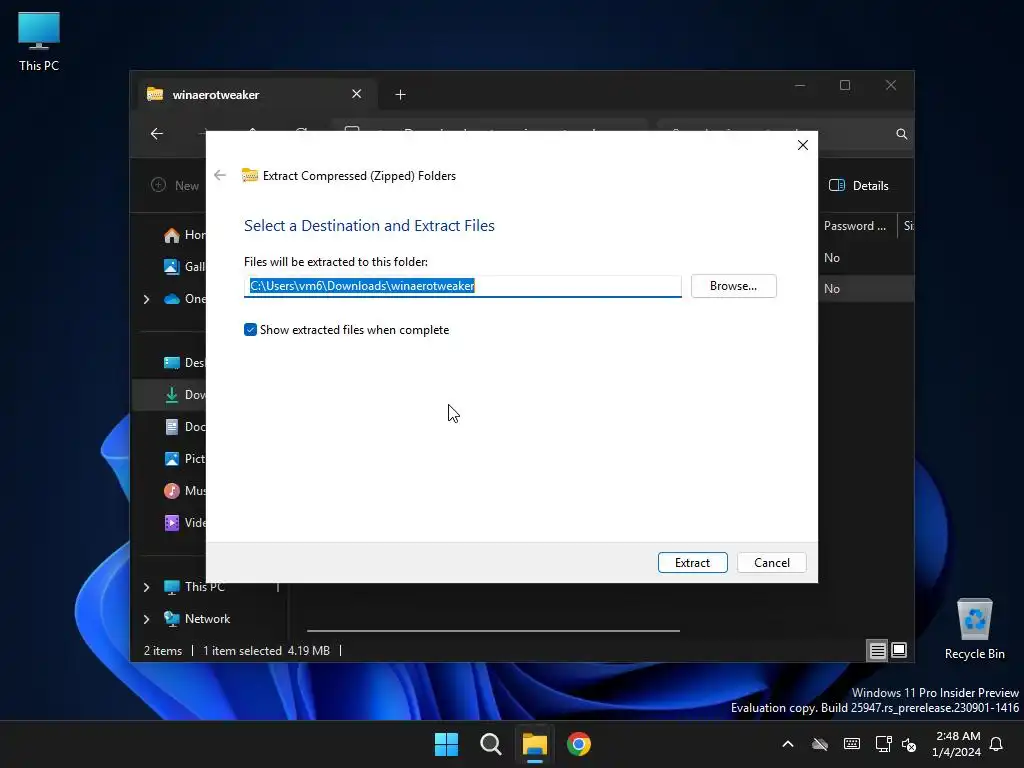The width and height of the screenshot is (1024, 768).
Task: Sort by the Password column header
Action: [857, 225]
